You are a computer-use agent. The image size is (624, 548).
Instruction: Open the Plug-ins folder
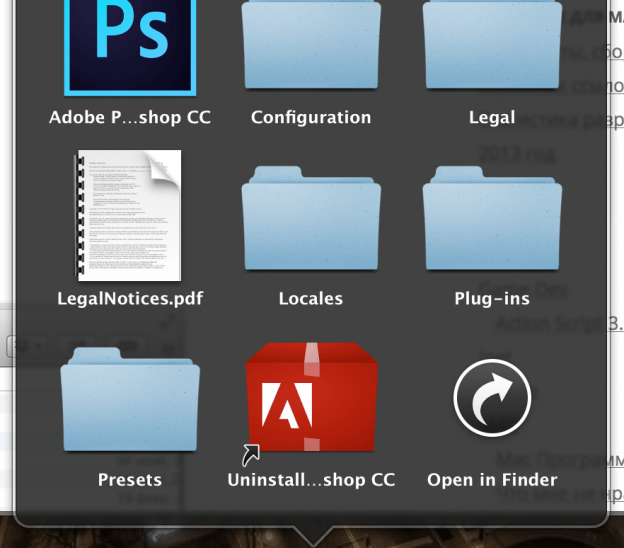(x=492, y=218)
